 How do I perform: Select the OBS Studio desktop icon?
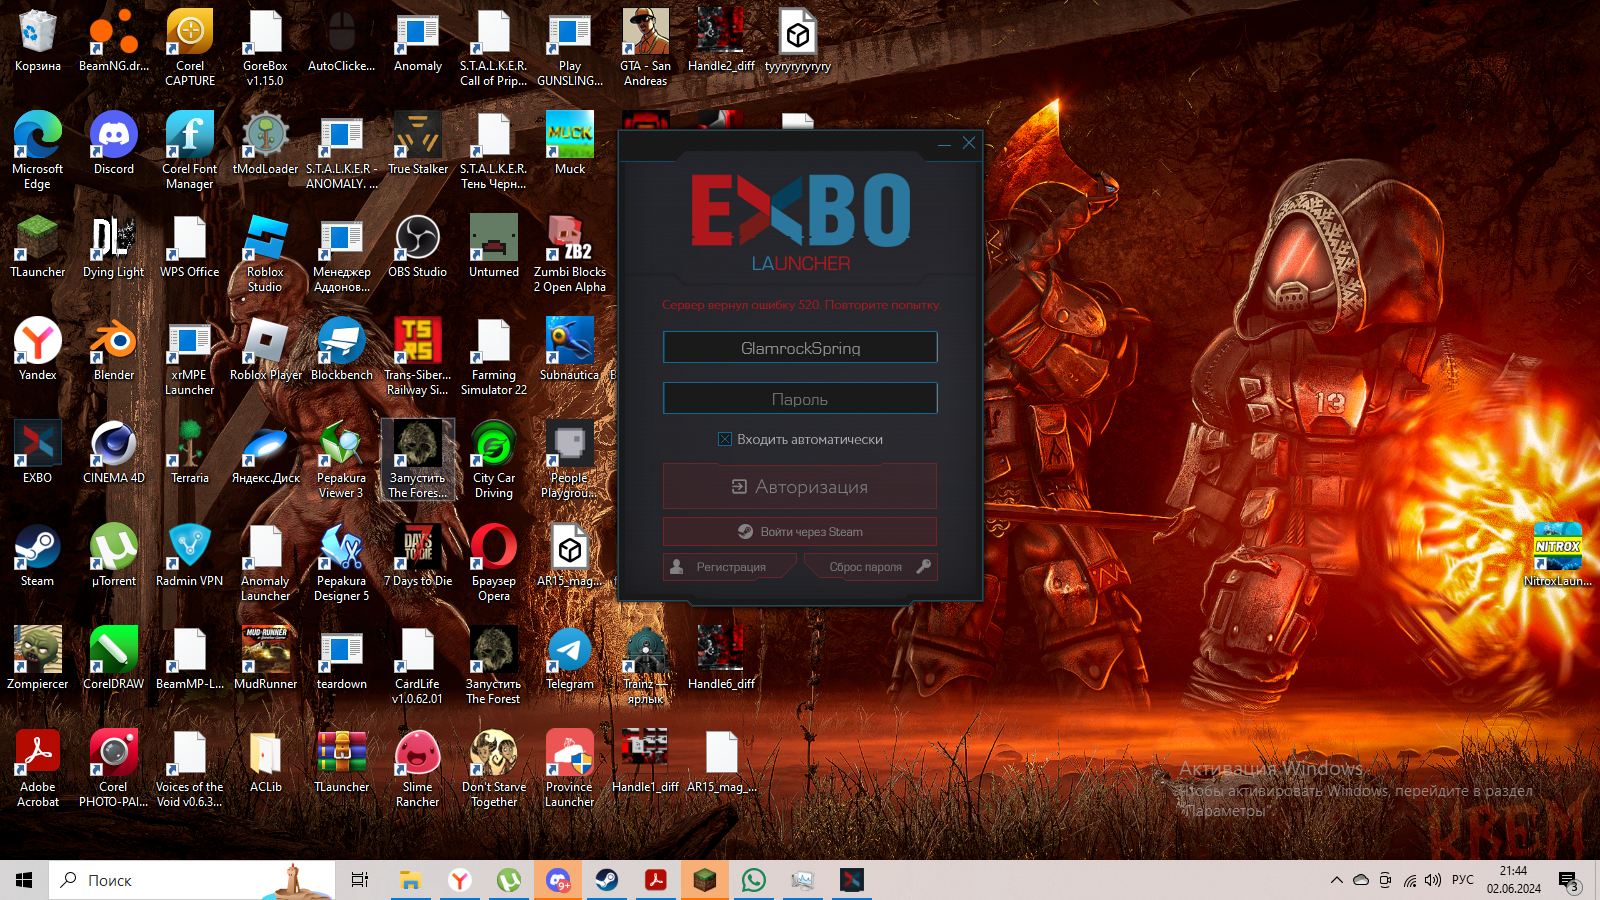pos(418,248)
